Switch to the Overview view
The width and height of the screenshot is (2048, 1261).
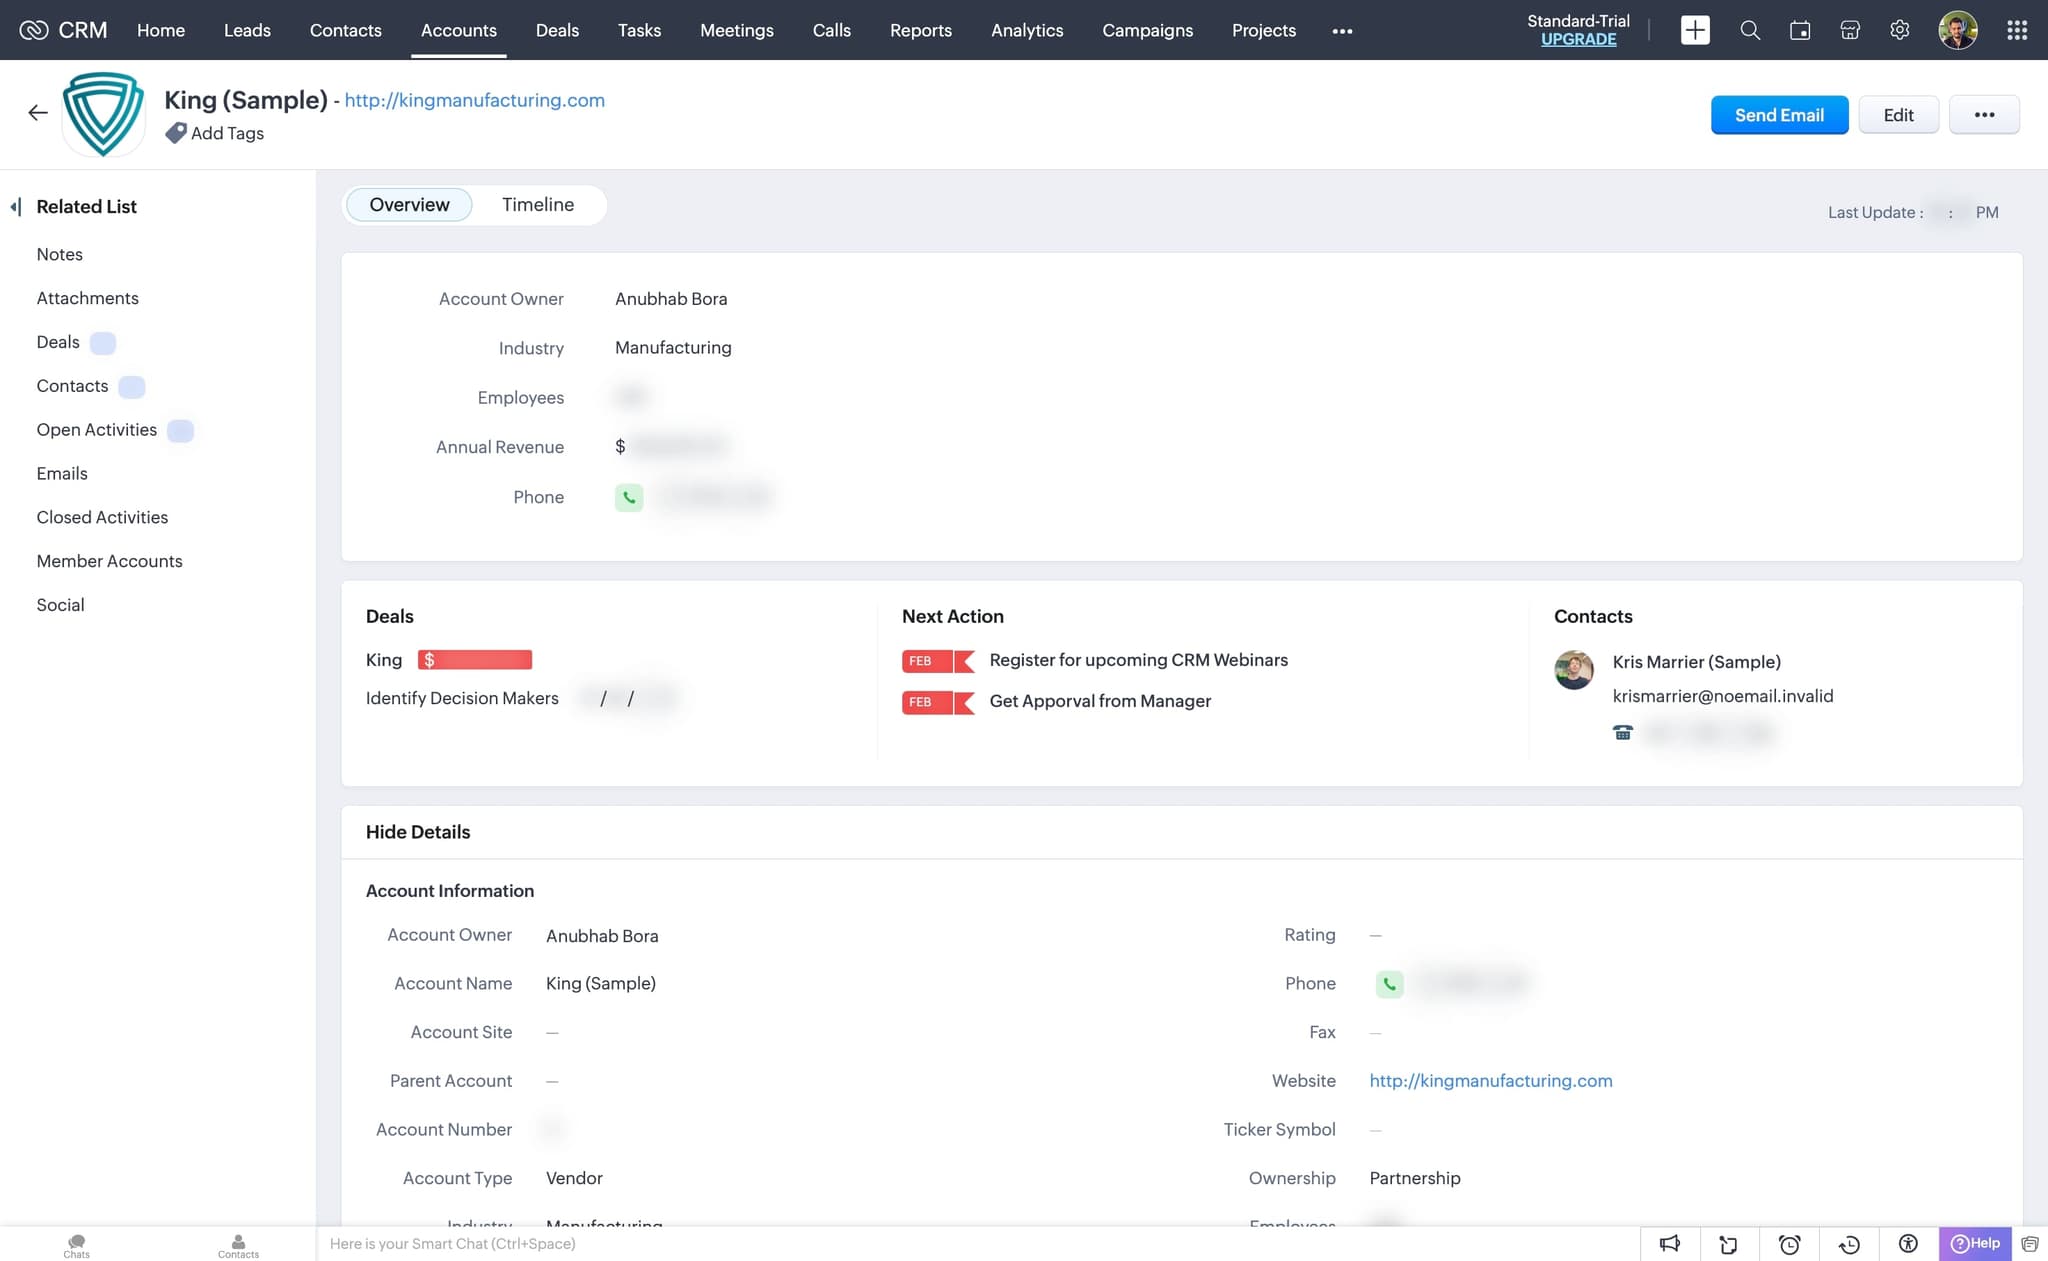[409, 205]
